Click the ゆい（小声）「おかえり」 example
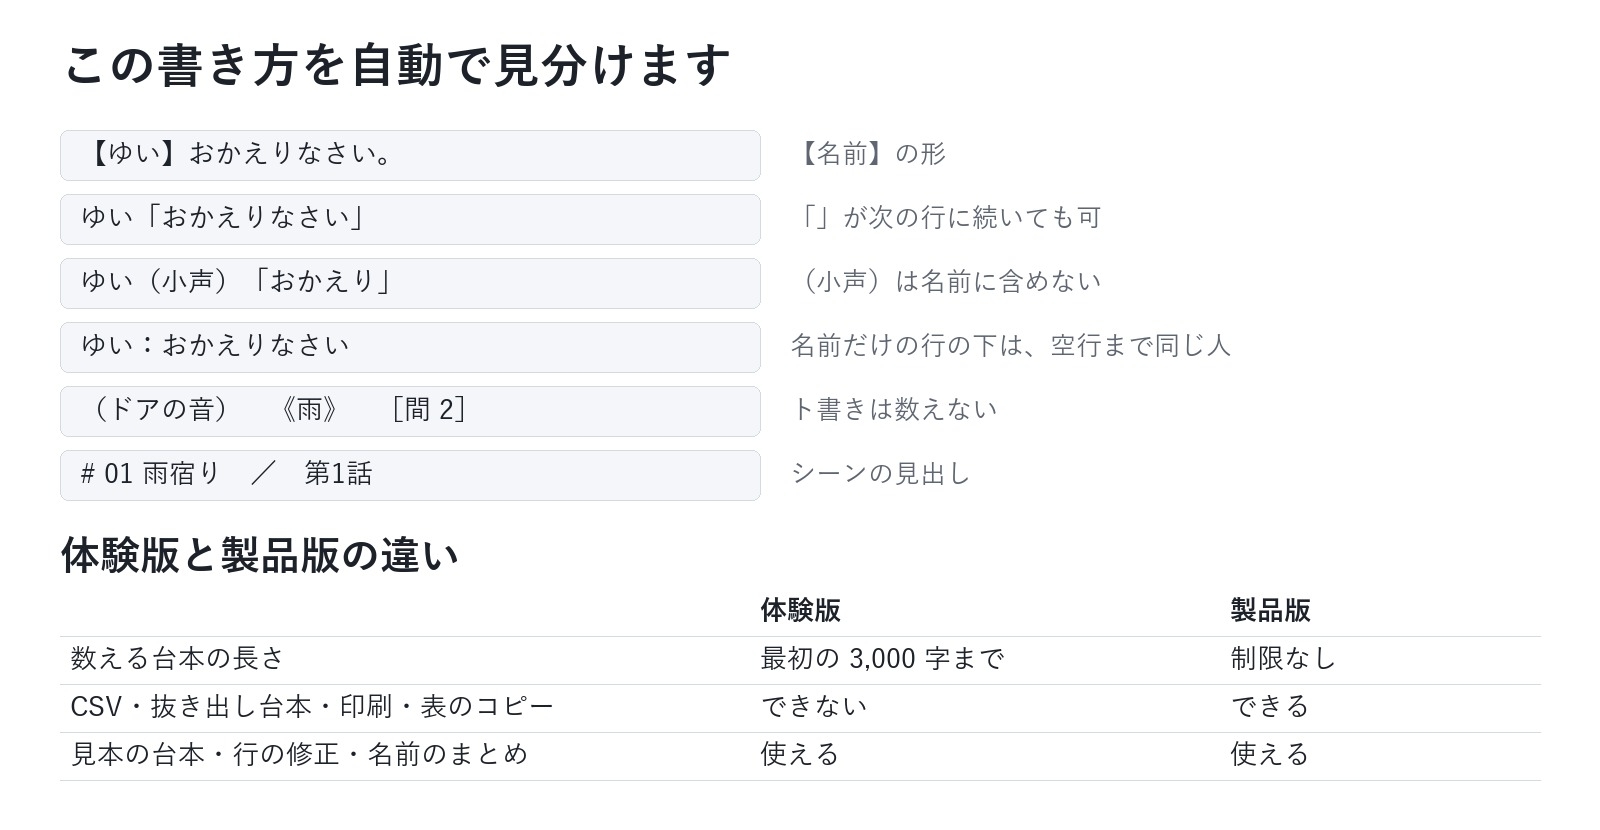 click(410, 283)
